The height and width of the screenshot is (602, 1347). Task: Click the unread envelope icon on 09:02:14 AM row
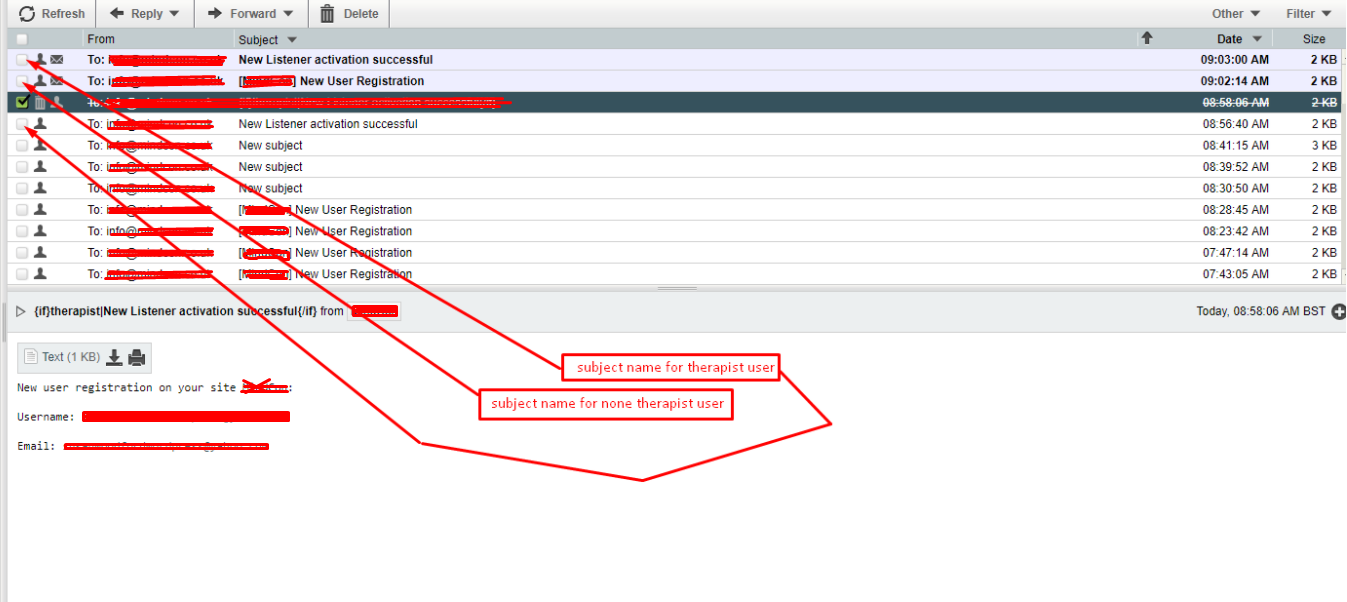tap(57, 81)
